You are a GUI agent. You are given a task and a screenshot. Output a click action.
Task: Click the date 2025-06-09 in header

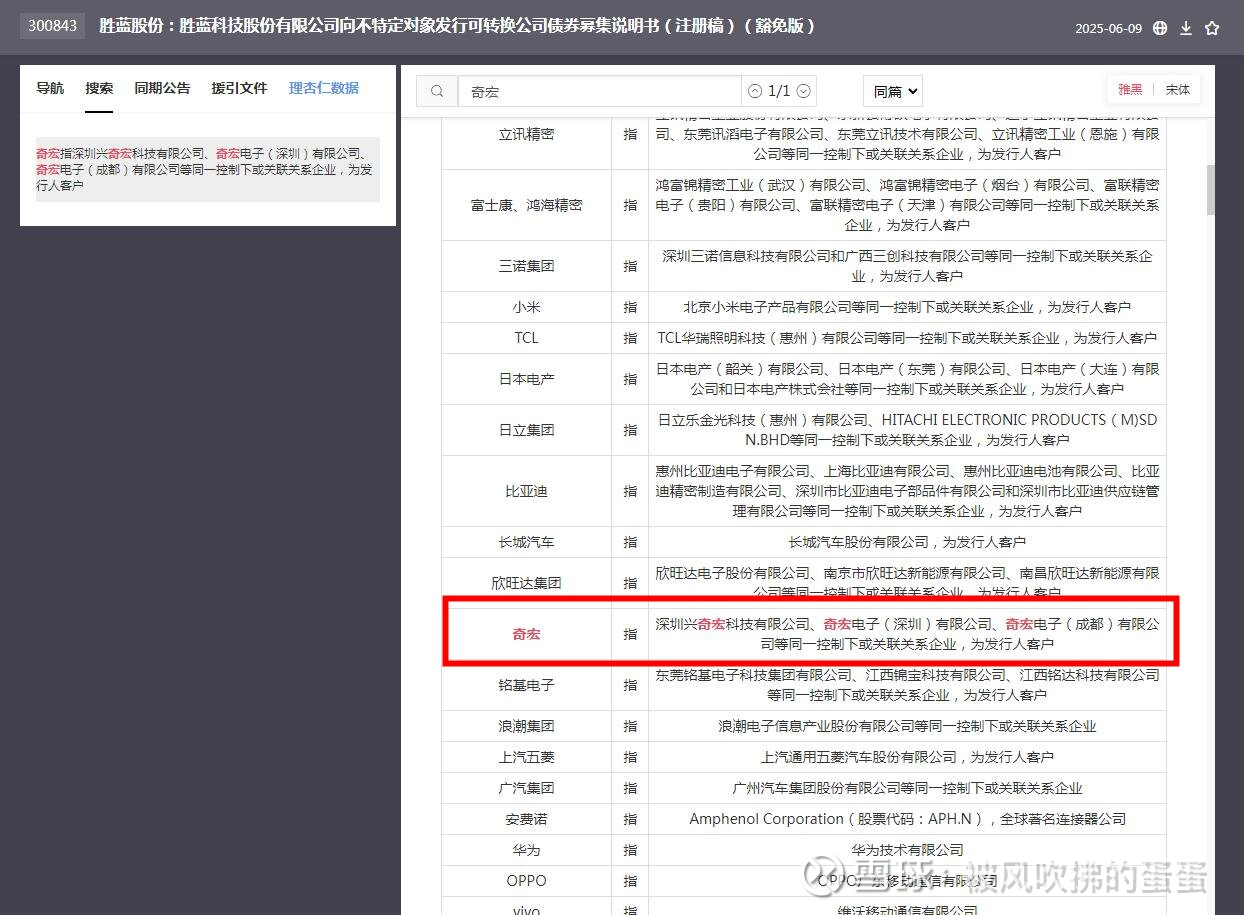click(1108, 29)
